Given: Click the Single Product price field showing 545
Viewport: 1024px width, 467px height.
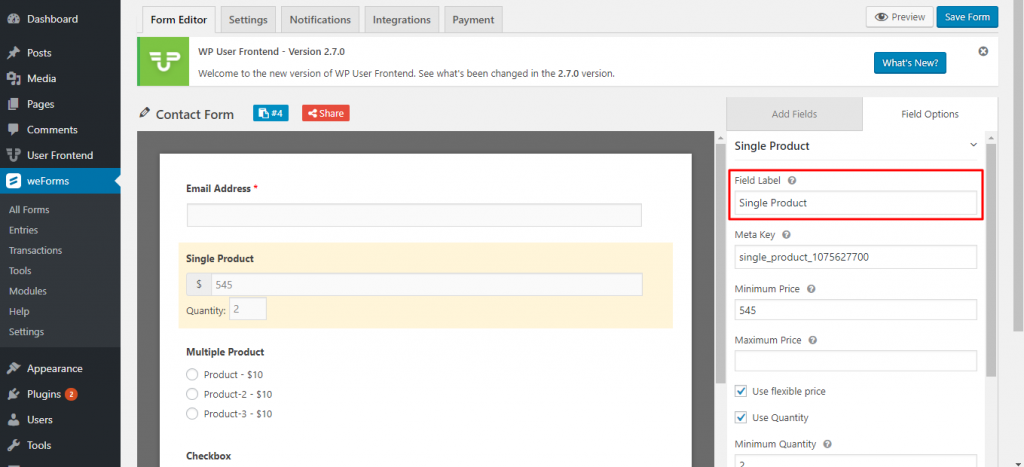Looking at the screenshot, I should [x=426, y=285].
